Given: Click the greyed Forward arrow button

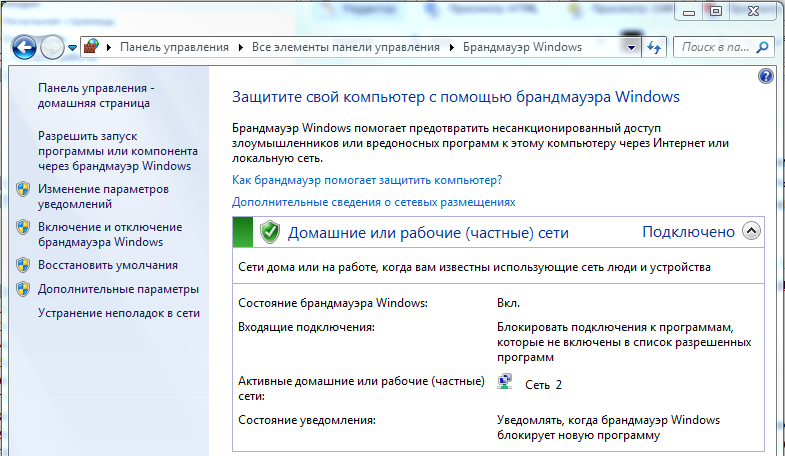Looking at the screenshot, I should pos(52,48).
